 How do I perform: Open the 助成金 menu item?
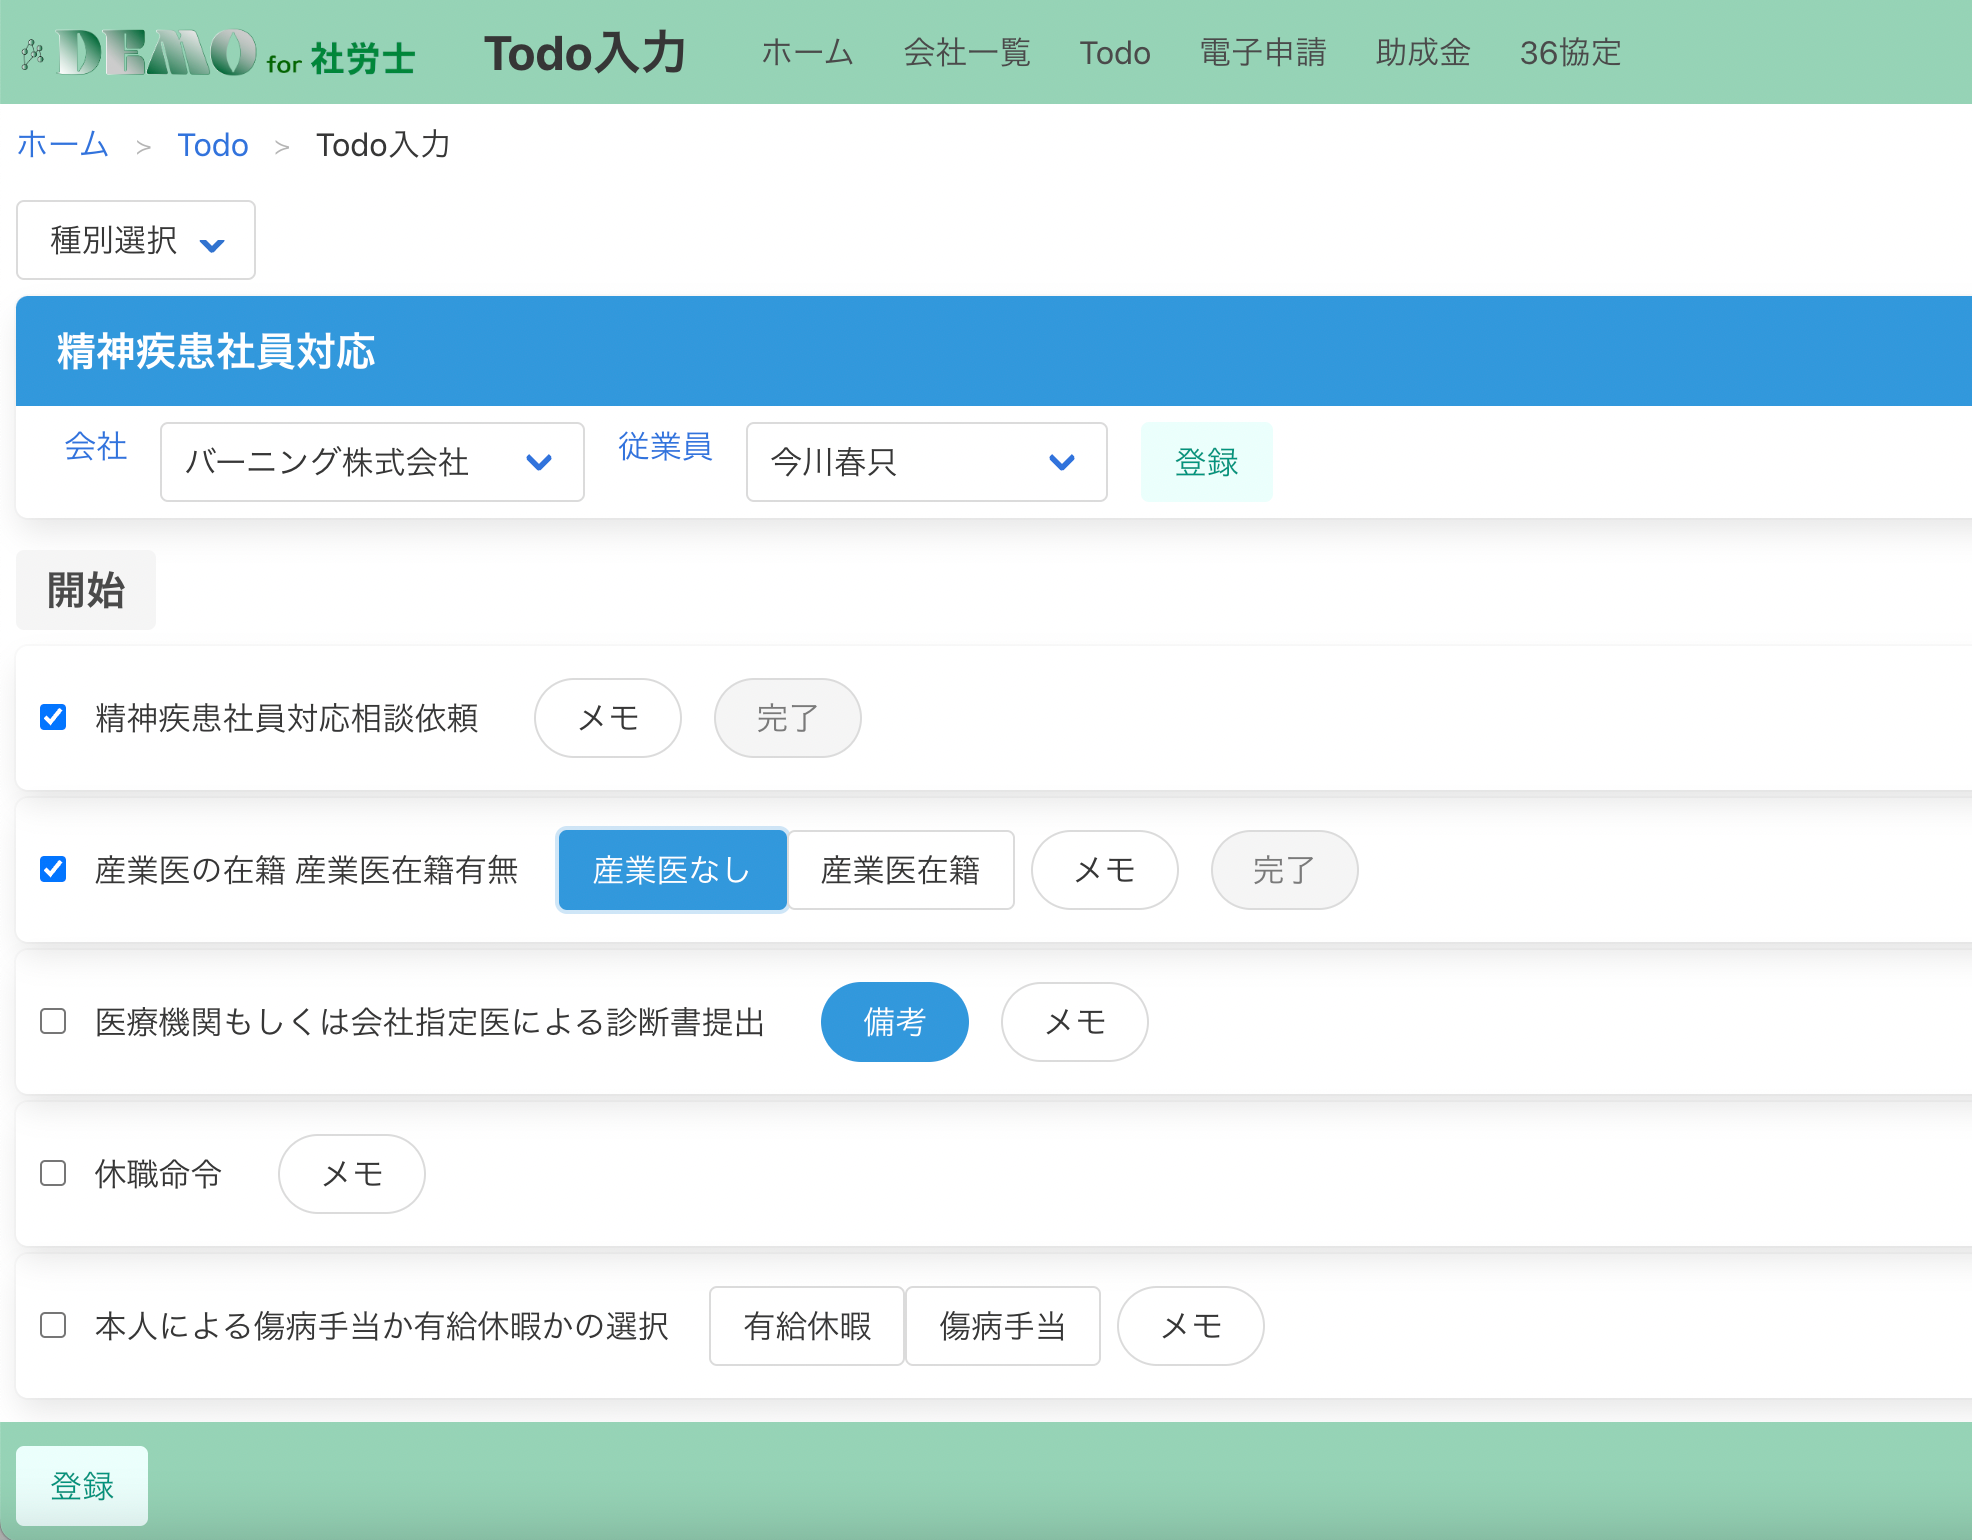click(1422, 52)
